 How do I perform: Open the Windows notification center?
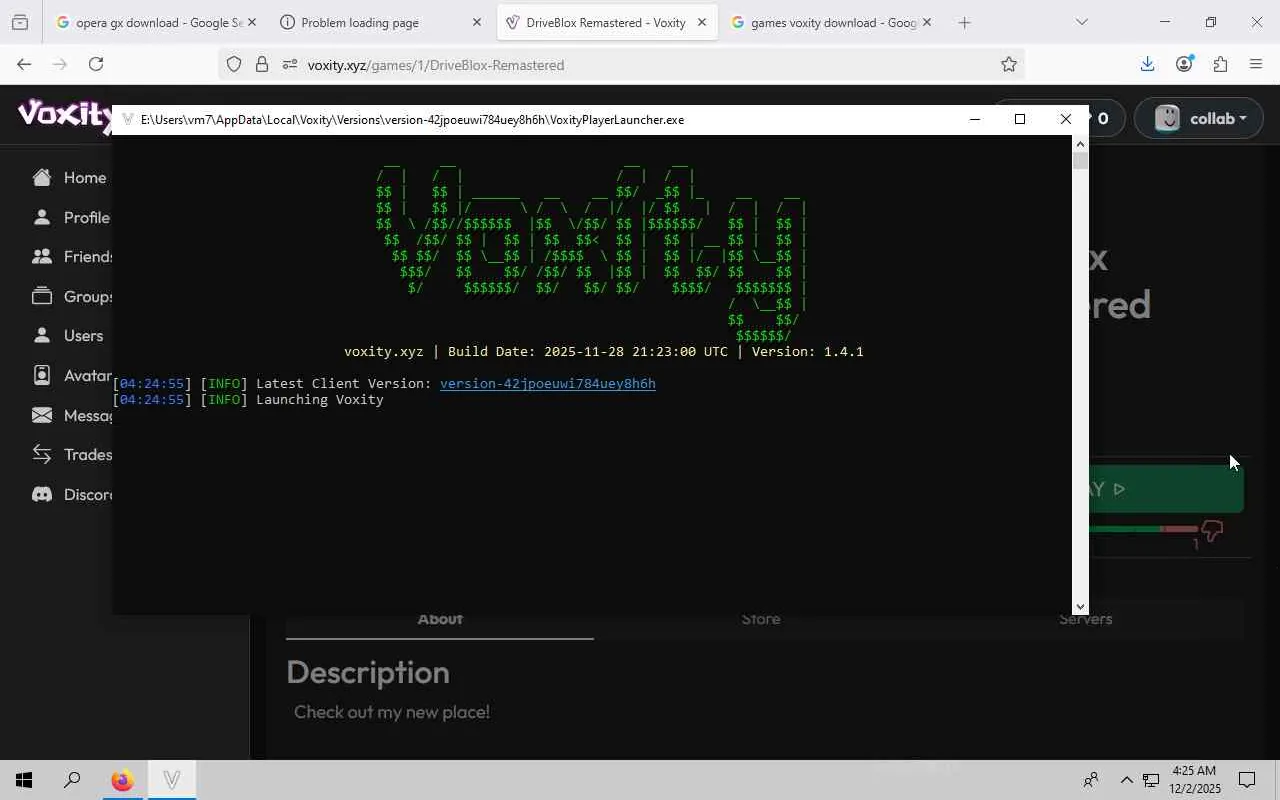click(1247, 780)
